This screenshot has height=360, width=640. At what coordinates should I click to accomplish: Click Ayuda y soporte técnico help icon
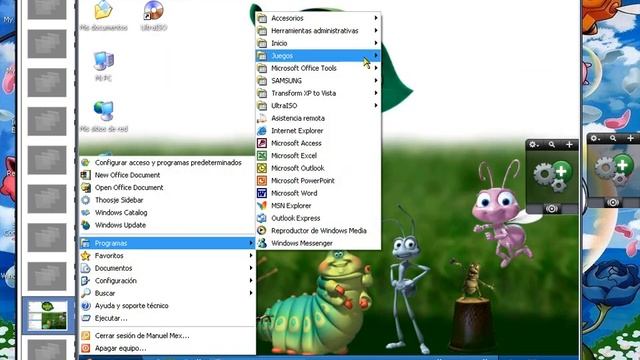[x=86, y=306]
